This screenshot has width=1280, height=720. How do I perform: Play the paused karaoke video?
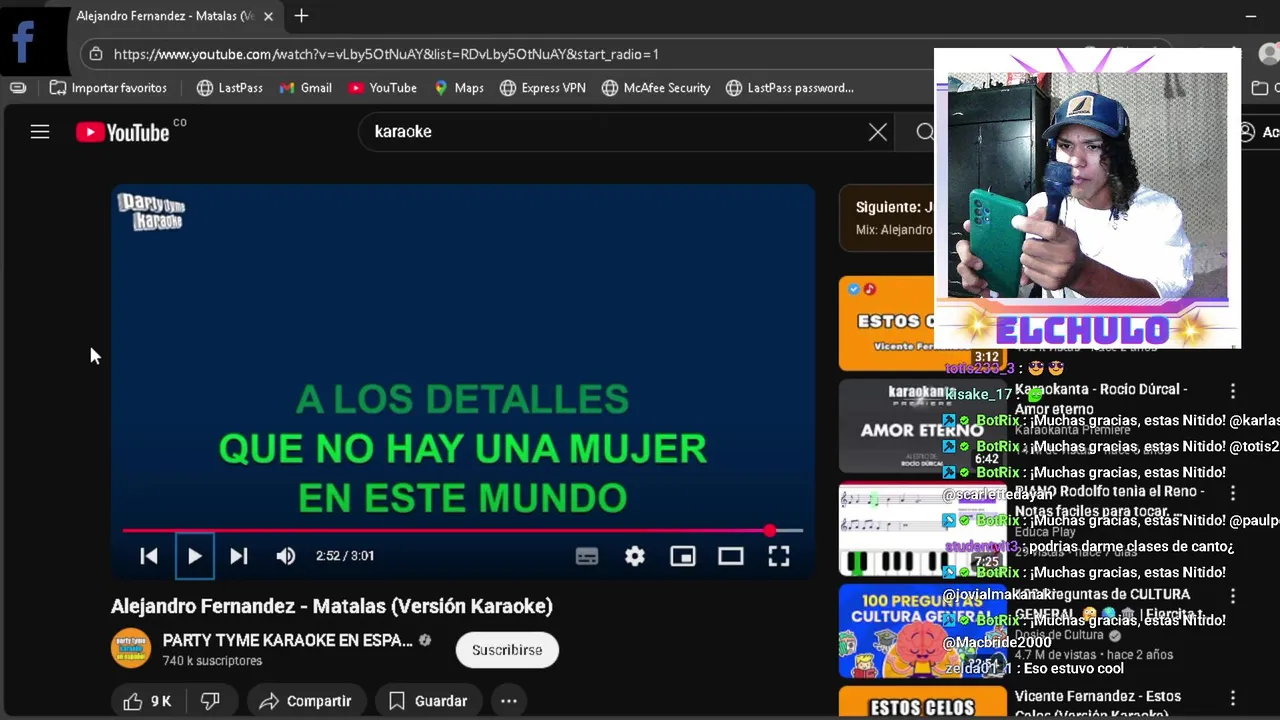[195, 556]
